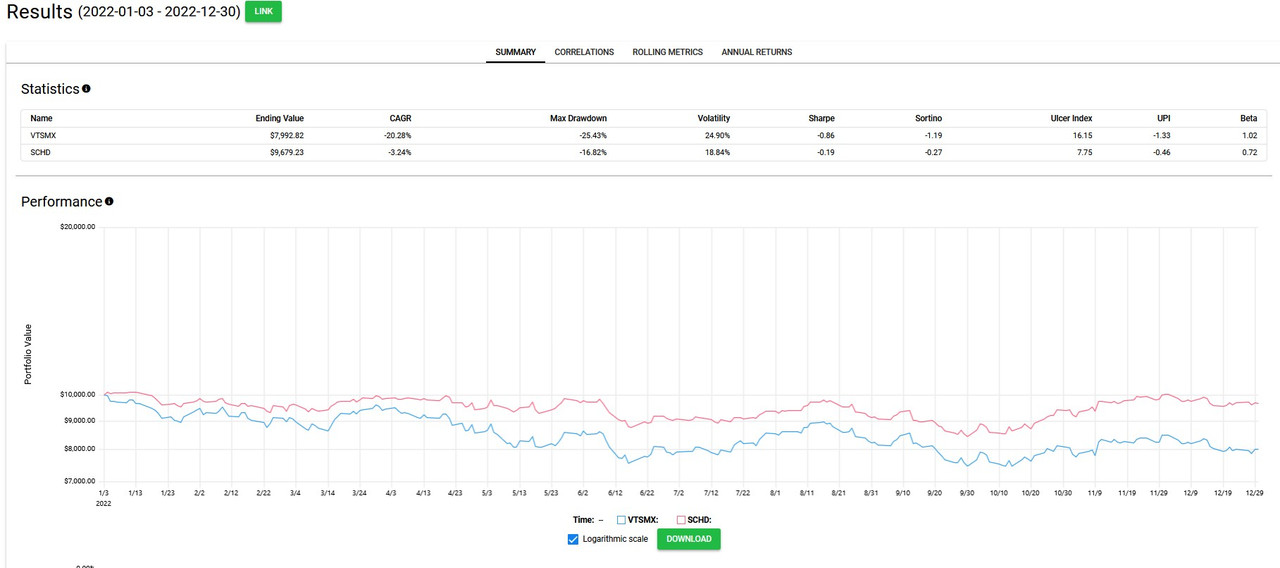Click the green LINK button
The width and height of the screenshot is (1280, 568).
coord(263,12)
